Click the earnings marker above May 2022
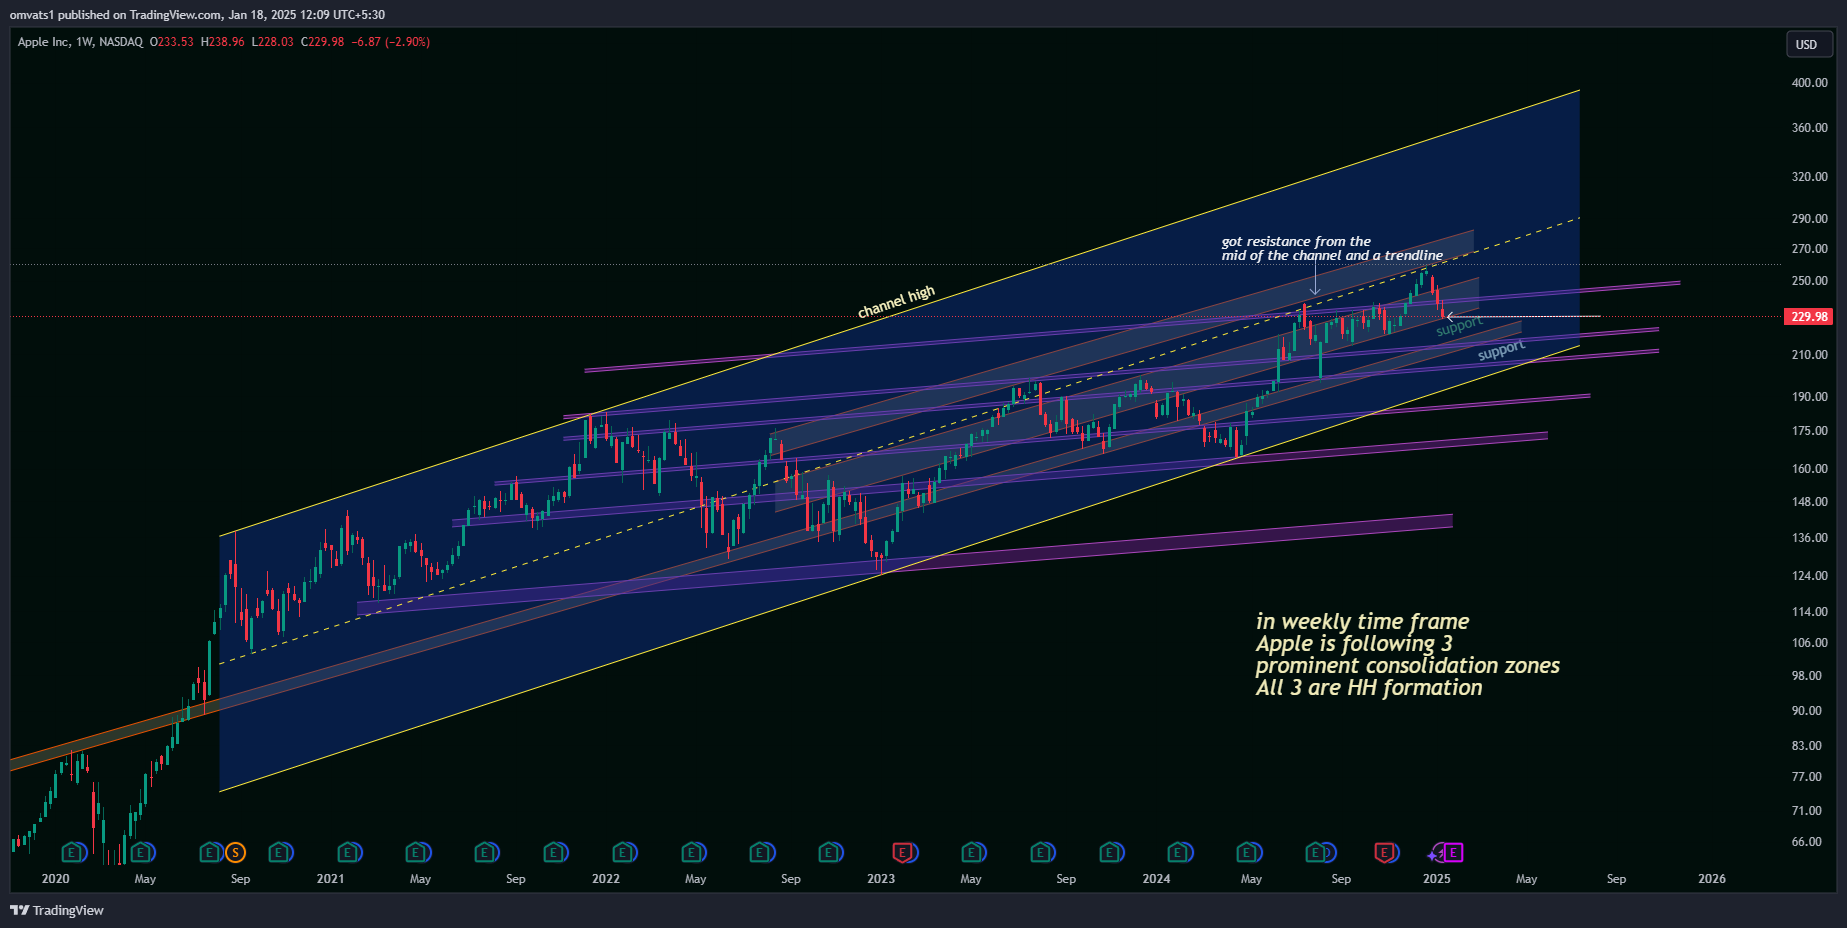This screenshot has height=928, width=1847. (x=692, y=853)
